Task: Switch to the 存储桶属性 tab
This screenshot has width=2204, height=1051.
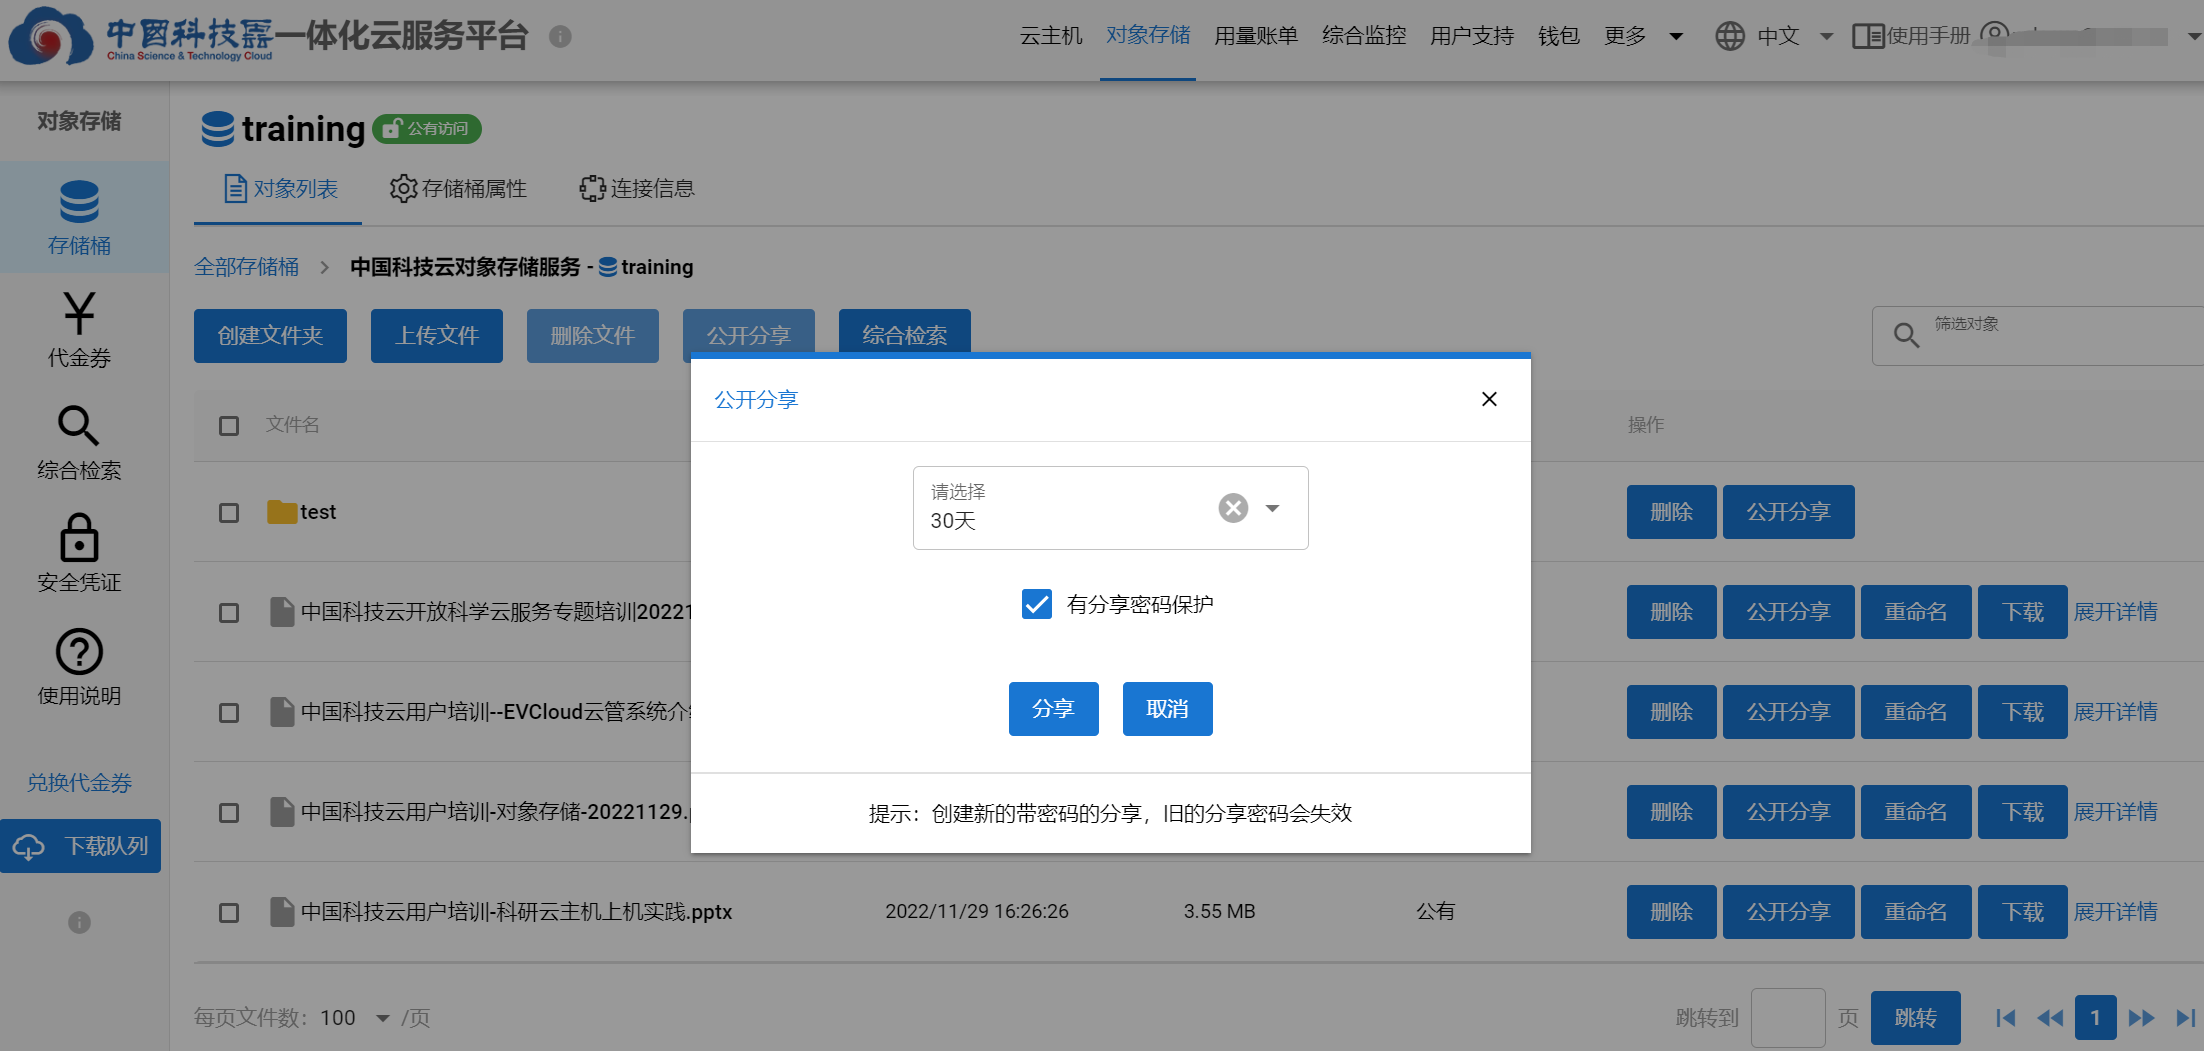Action: 458,189
